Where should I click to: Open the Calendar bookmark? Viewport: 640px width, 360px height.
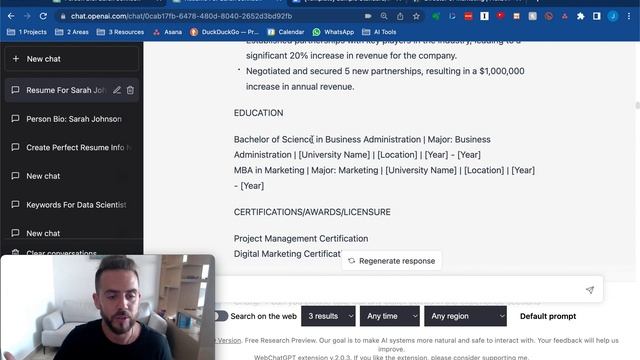tap(286, 32)
